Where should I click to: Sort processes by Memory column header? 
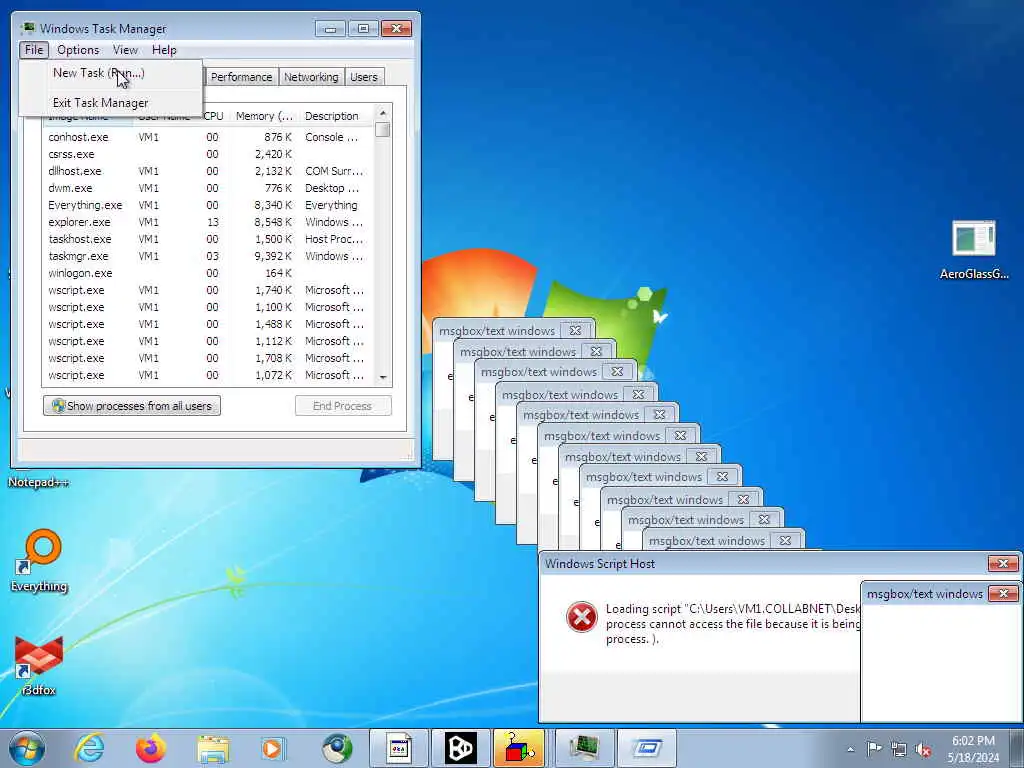(264, 116)
